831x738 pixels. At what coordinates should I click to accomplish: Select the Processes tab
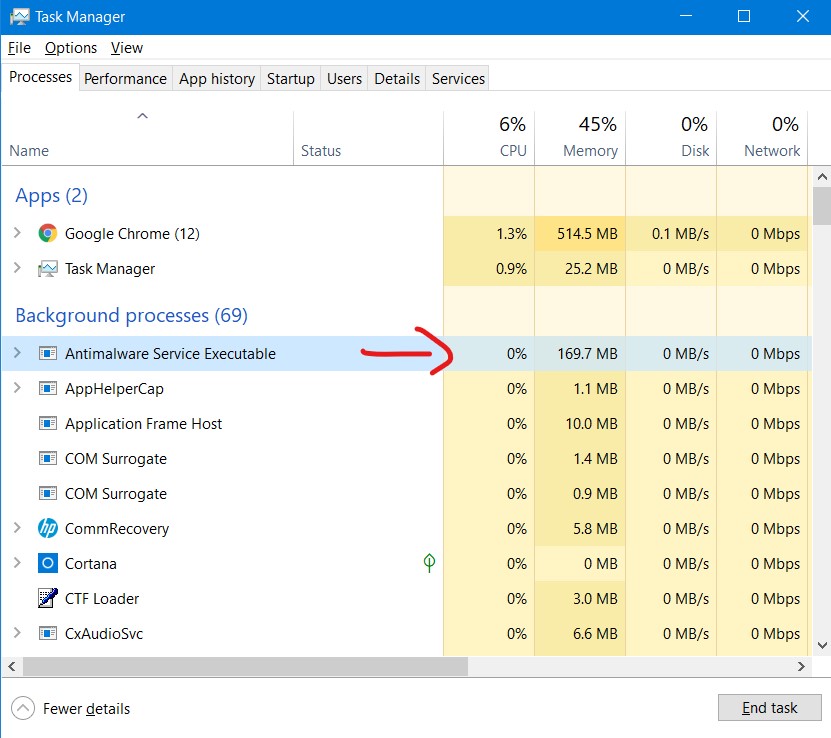coord(40,77)
